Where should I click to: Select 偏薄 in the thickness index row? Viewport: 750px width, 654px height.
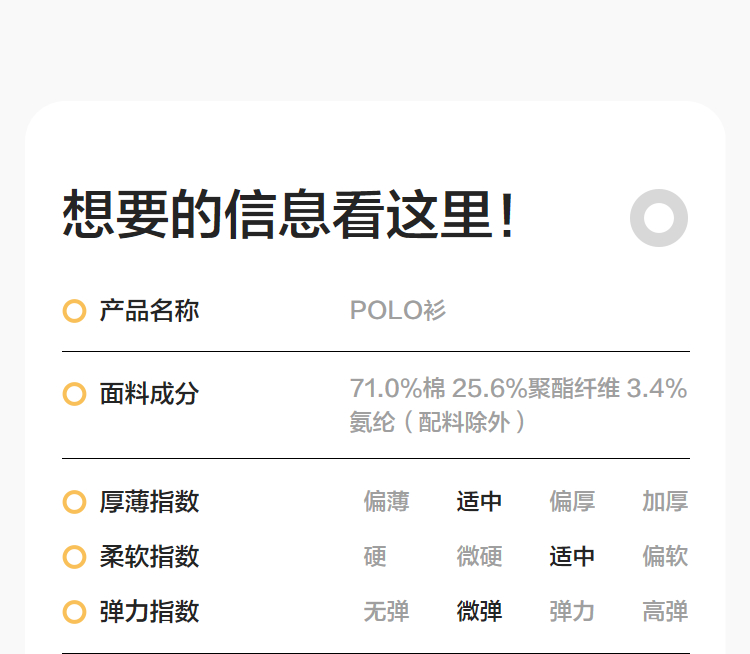pos(386,502)
